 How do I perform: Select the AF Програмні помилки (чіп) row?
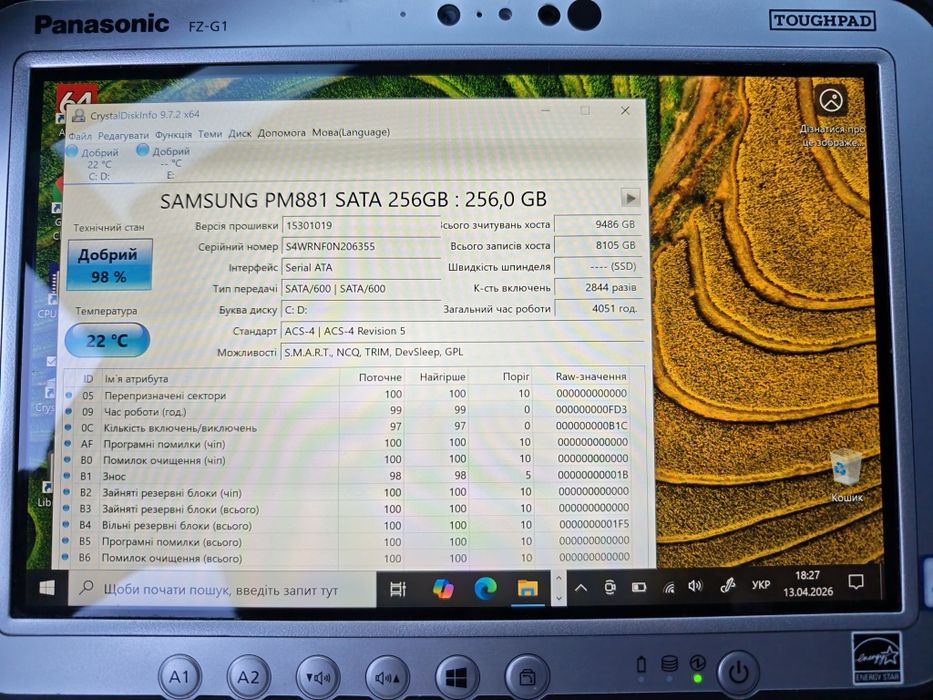point(348,443)
